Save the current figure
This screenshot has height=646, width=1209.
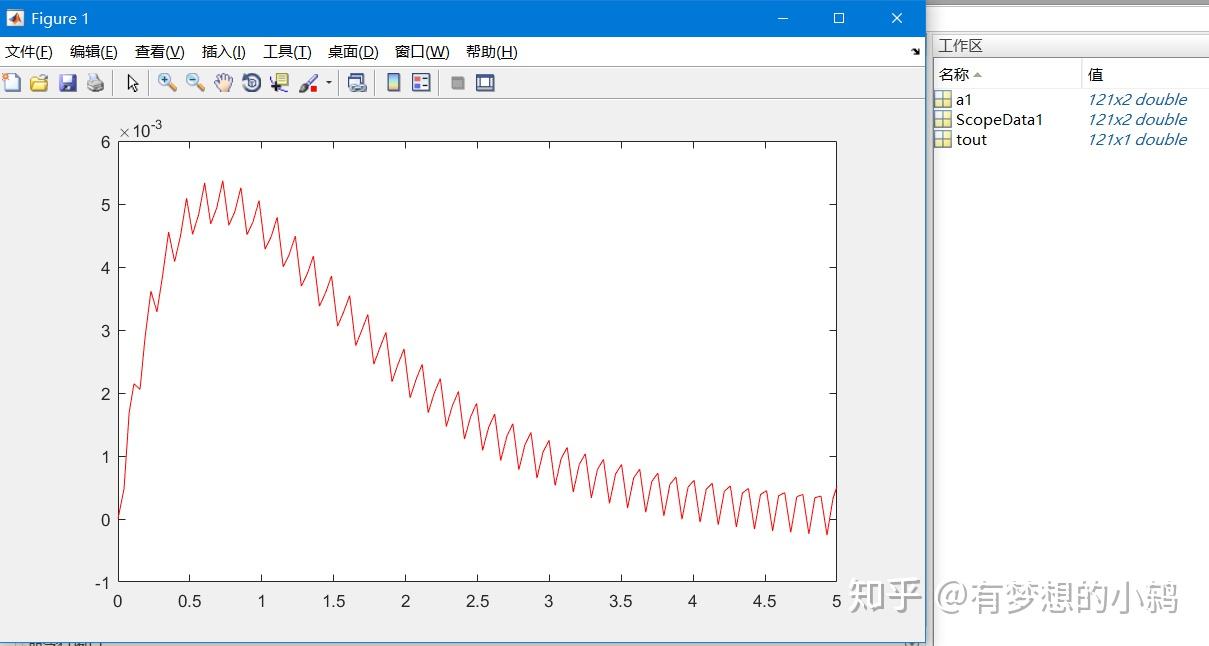tap(67, 82)
